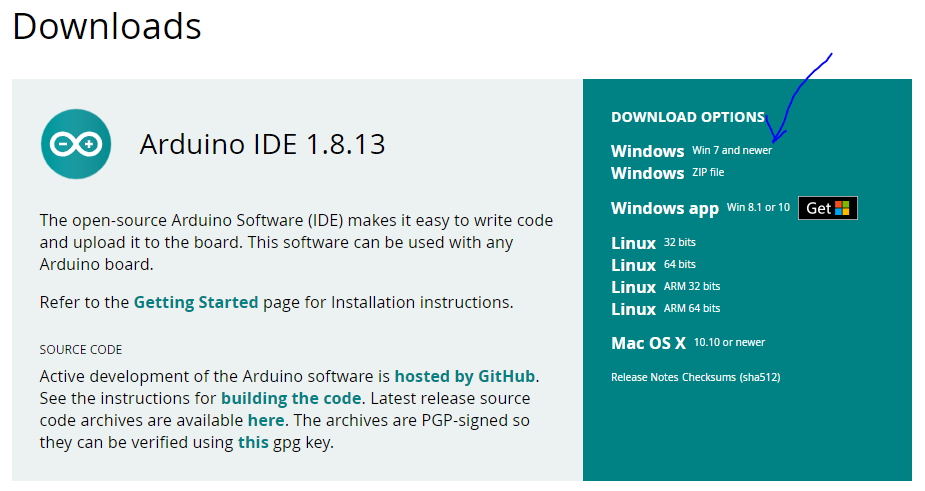Viewport: 925px width, 491px height.
Task: Download Linux ARM 32 bits version
Action: [665, 287]
